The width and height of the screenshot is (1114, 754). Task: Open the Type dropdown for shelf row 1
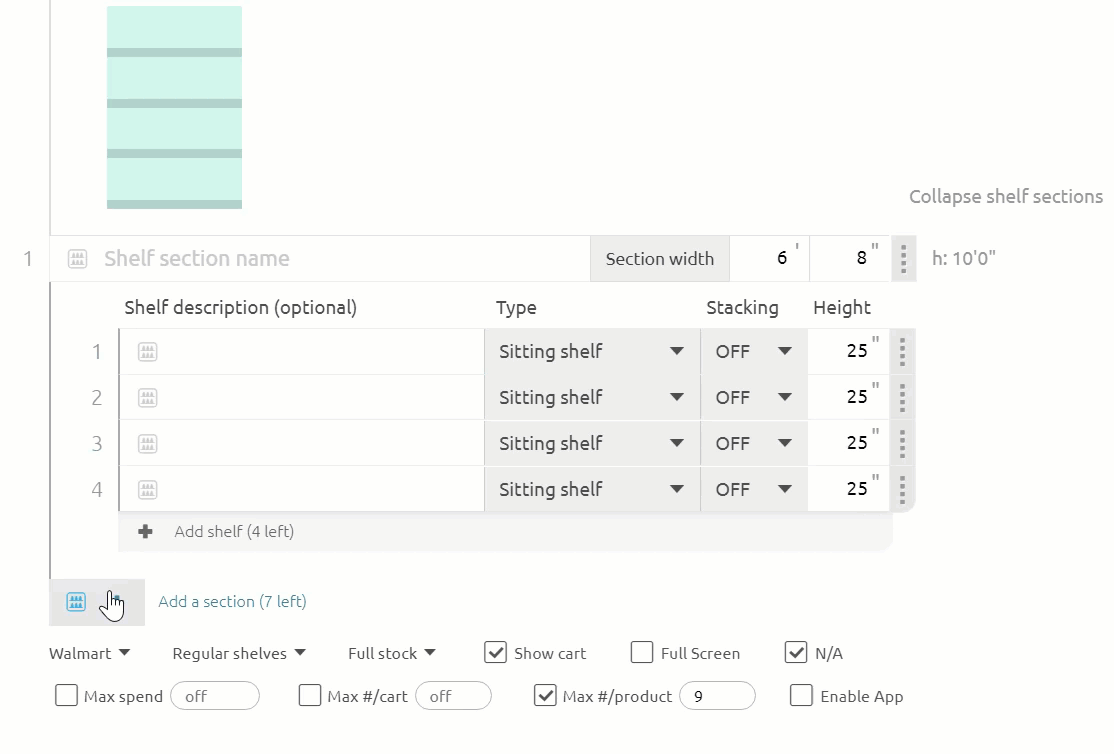click(592, 352)
